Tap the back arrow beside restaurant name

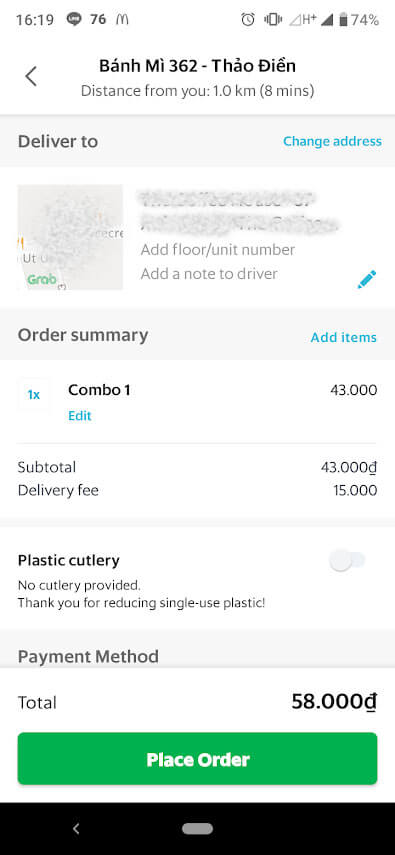31,76
